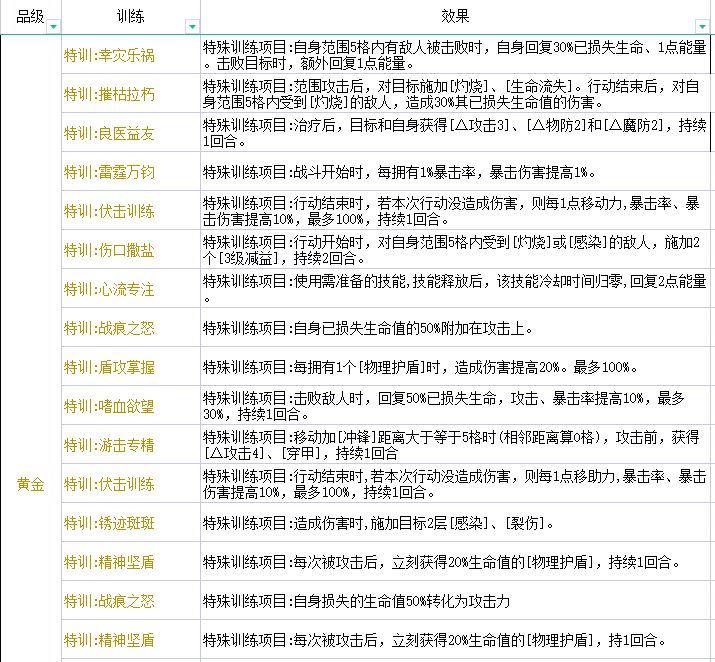Open the 训练 column filter dropdown

pyautogui.click(x=192, y=27)
